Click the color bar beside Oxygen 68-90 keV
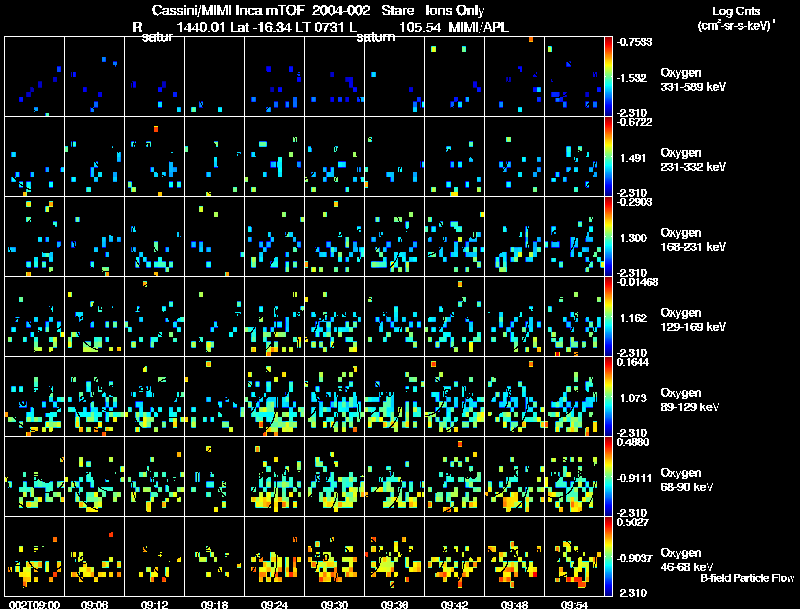This screenshot has height=609, width=800. tap(608, 477)
